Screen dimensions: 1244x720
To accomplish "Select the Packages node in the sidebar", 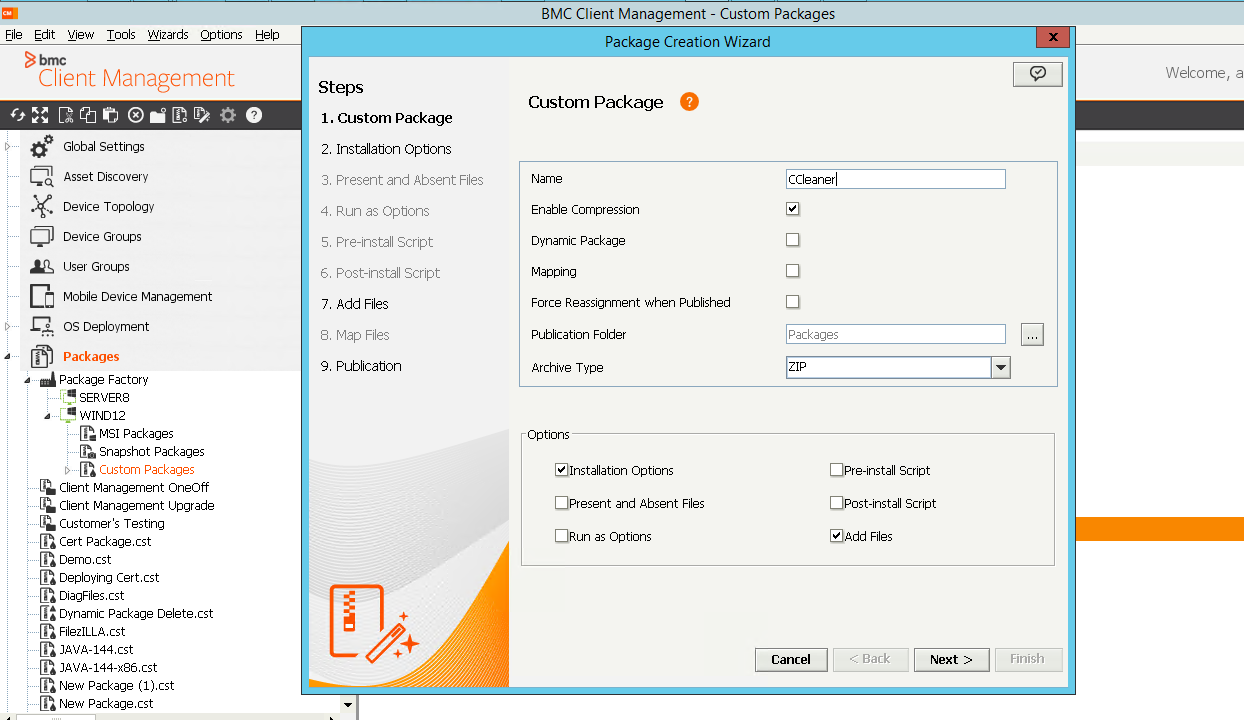I will click(91, 356).
